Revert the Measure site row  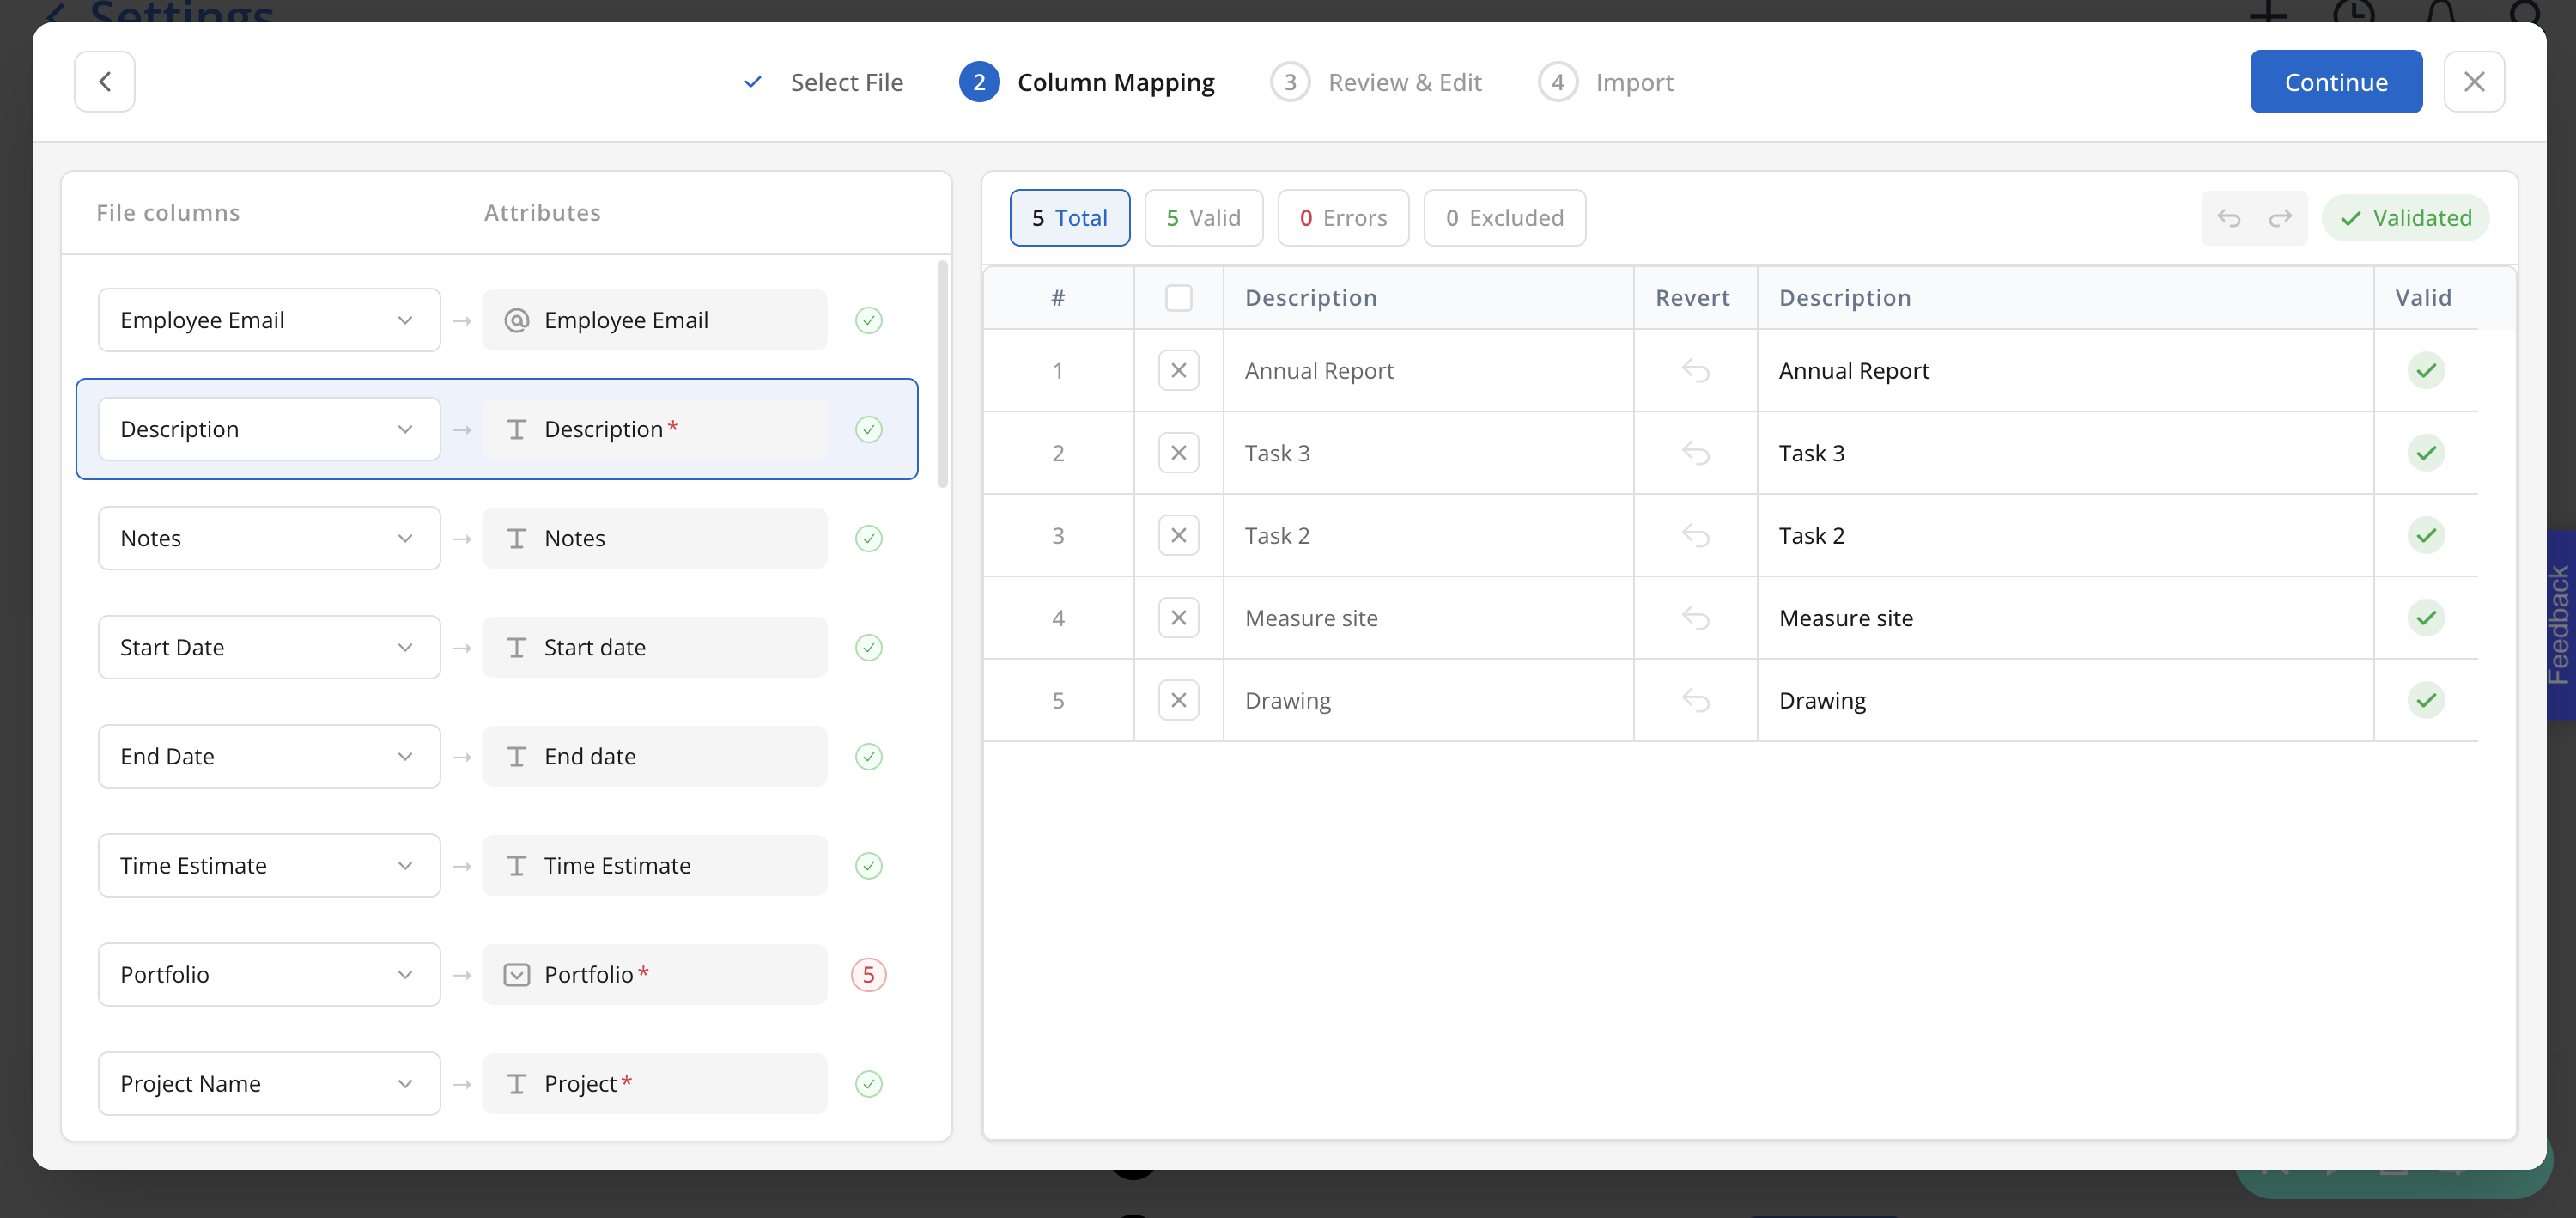[1695, 618]
